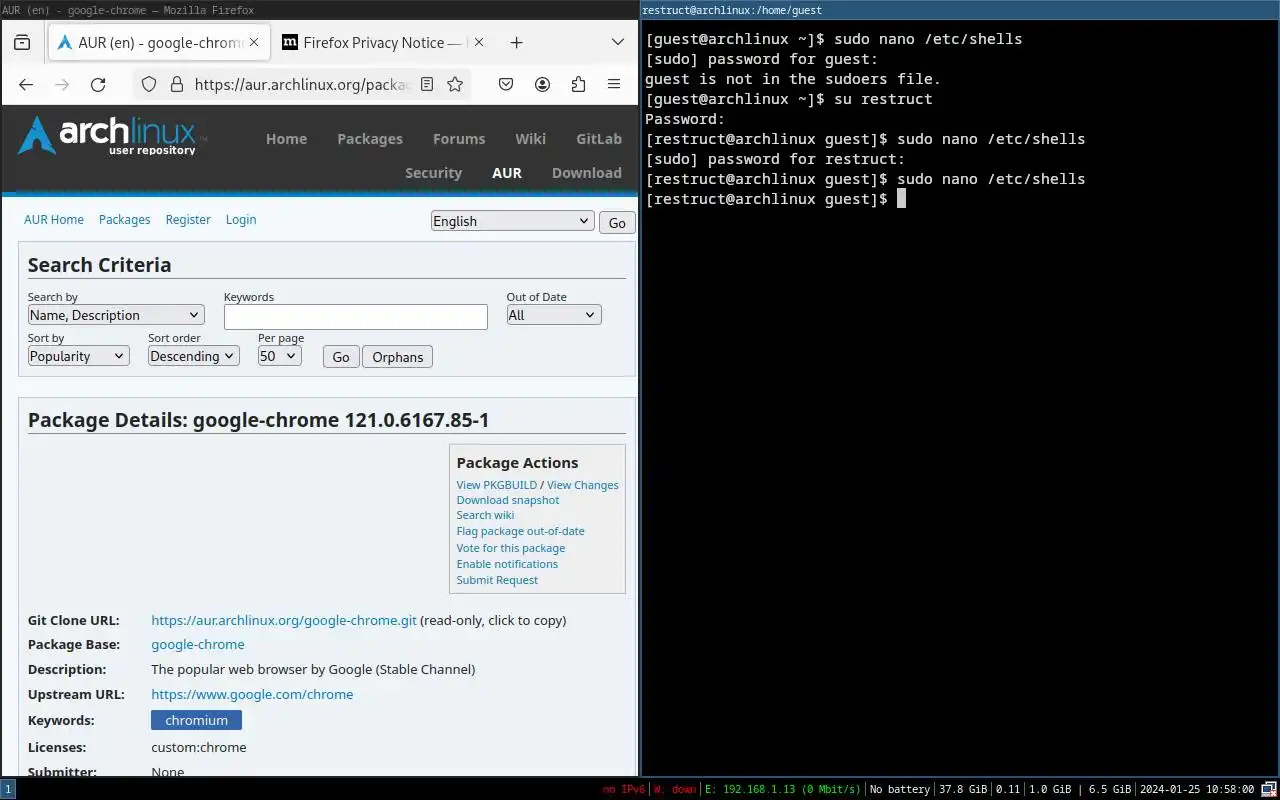This screenshot has height=800, width=1280.
Task: Open the Register link
Action: (x=188, y=220)
